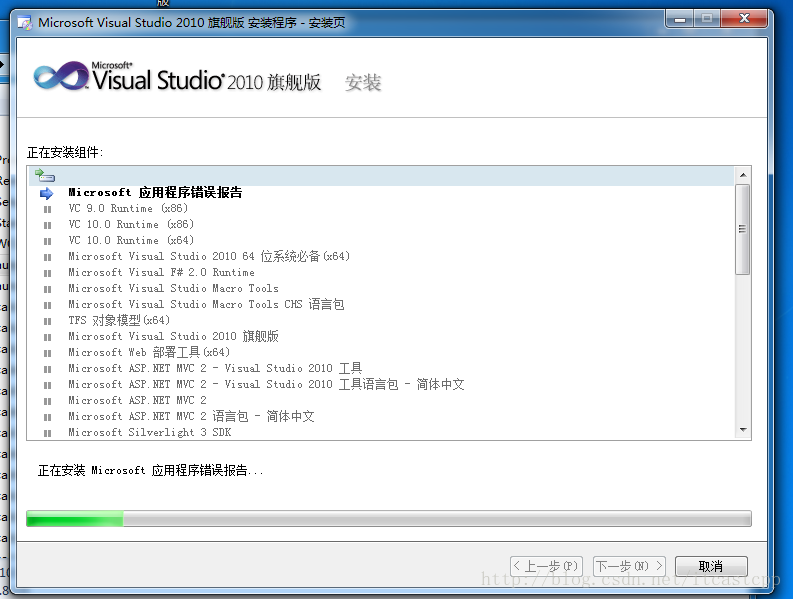Minimize the installer window

680,19
